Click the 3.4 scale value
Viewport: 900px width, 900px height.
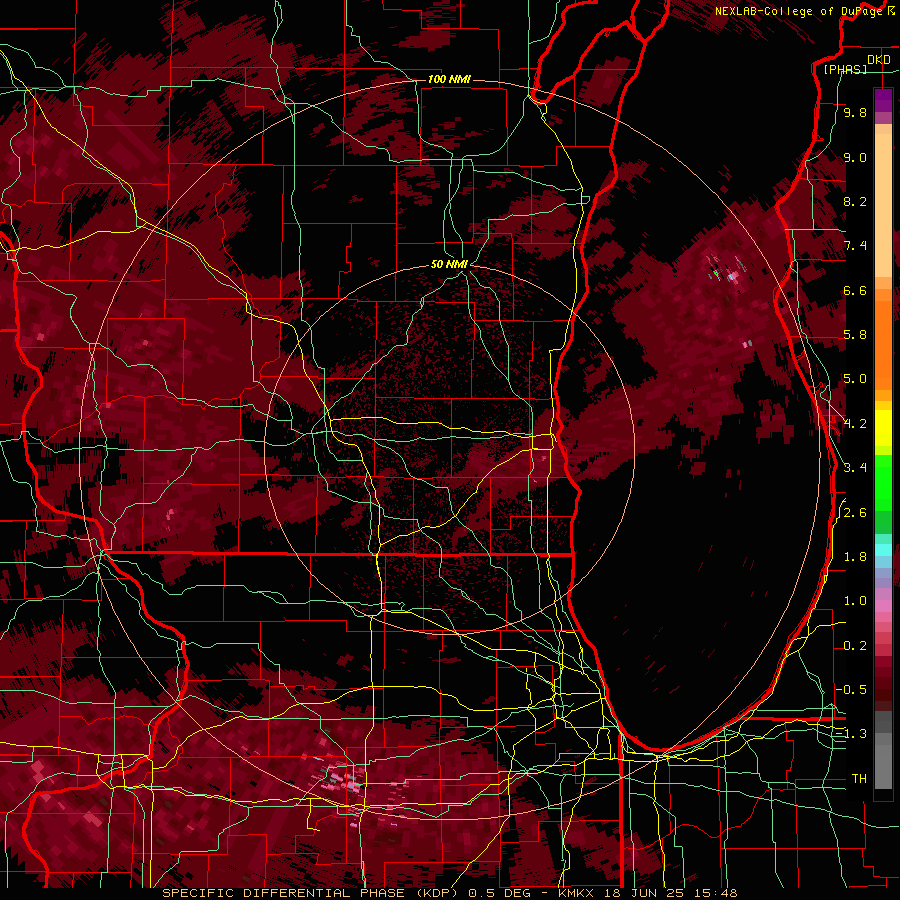[x=855, y=468]
